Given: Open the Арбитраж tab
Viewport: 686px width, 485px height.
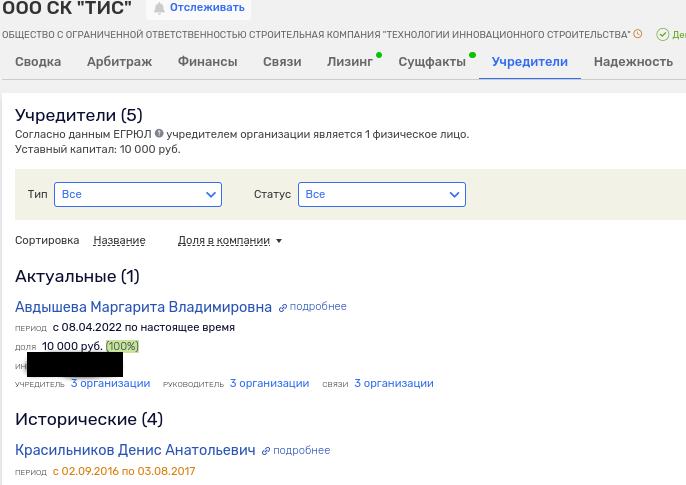Looking at the screenshot, I should pos(119,62).
